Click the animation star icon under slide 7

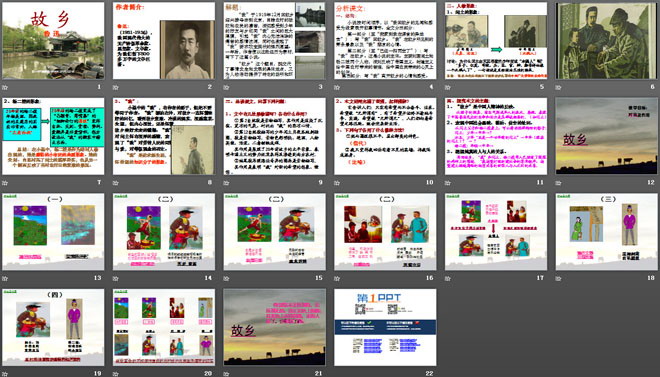pos(5,183)
